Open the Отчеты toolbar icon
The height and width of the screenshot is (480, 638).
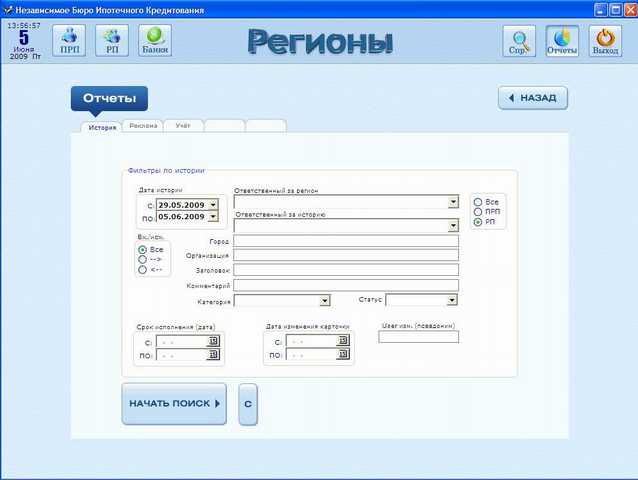(562, 41)
